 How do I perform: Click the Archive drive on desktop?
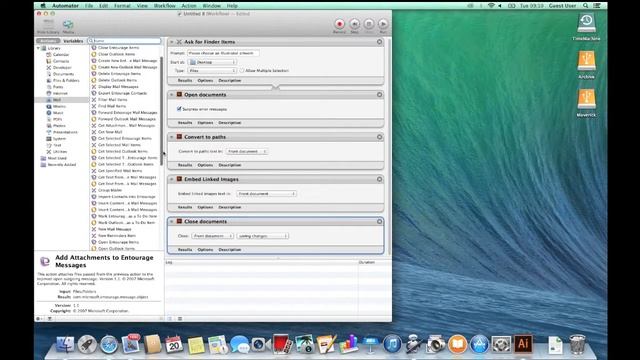586,62
